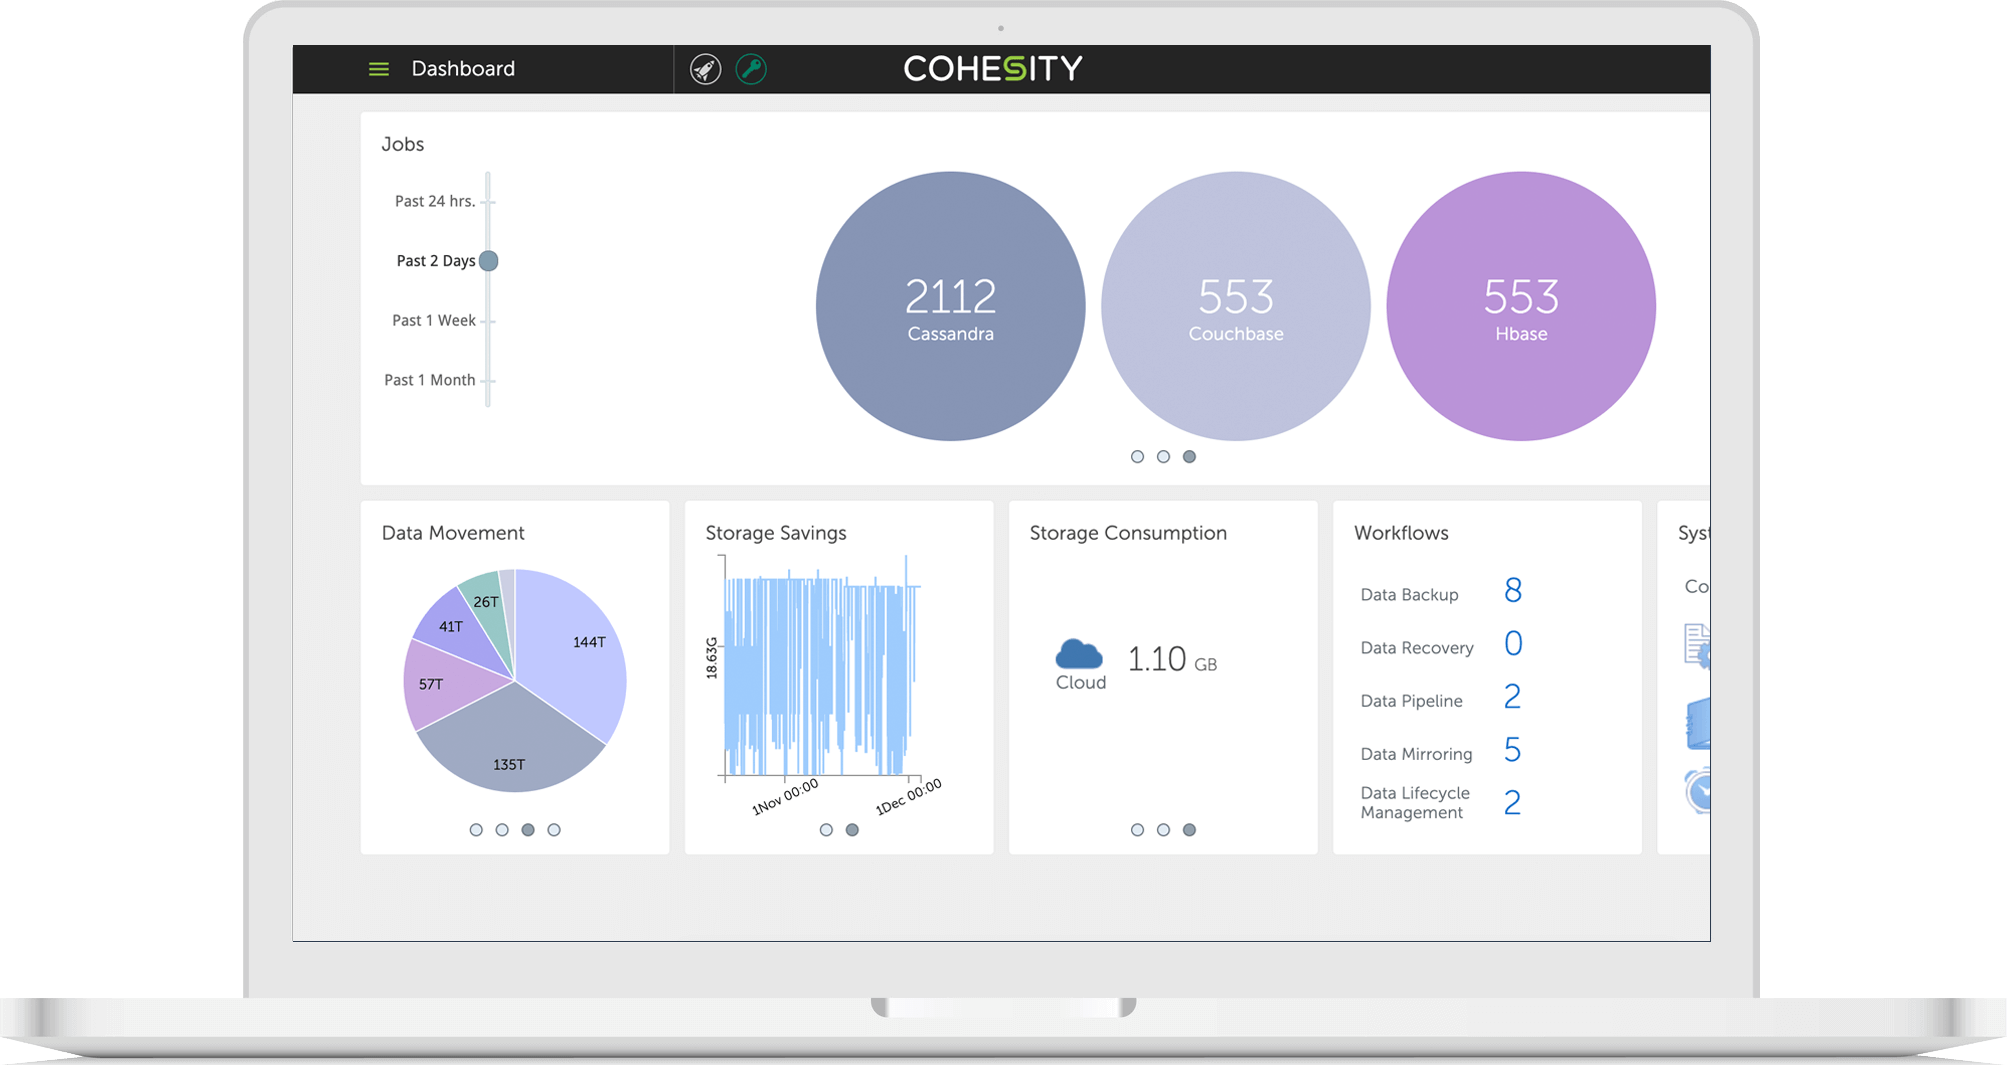Click the Data Movement card heading
Image resolution: width=2007 pixels, height=1065 pixels.
(453, 533)
